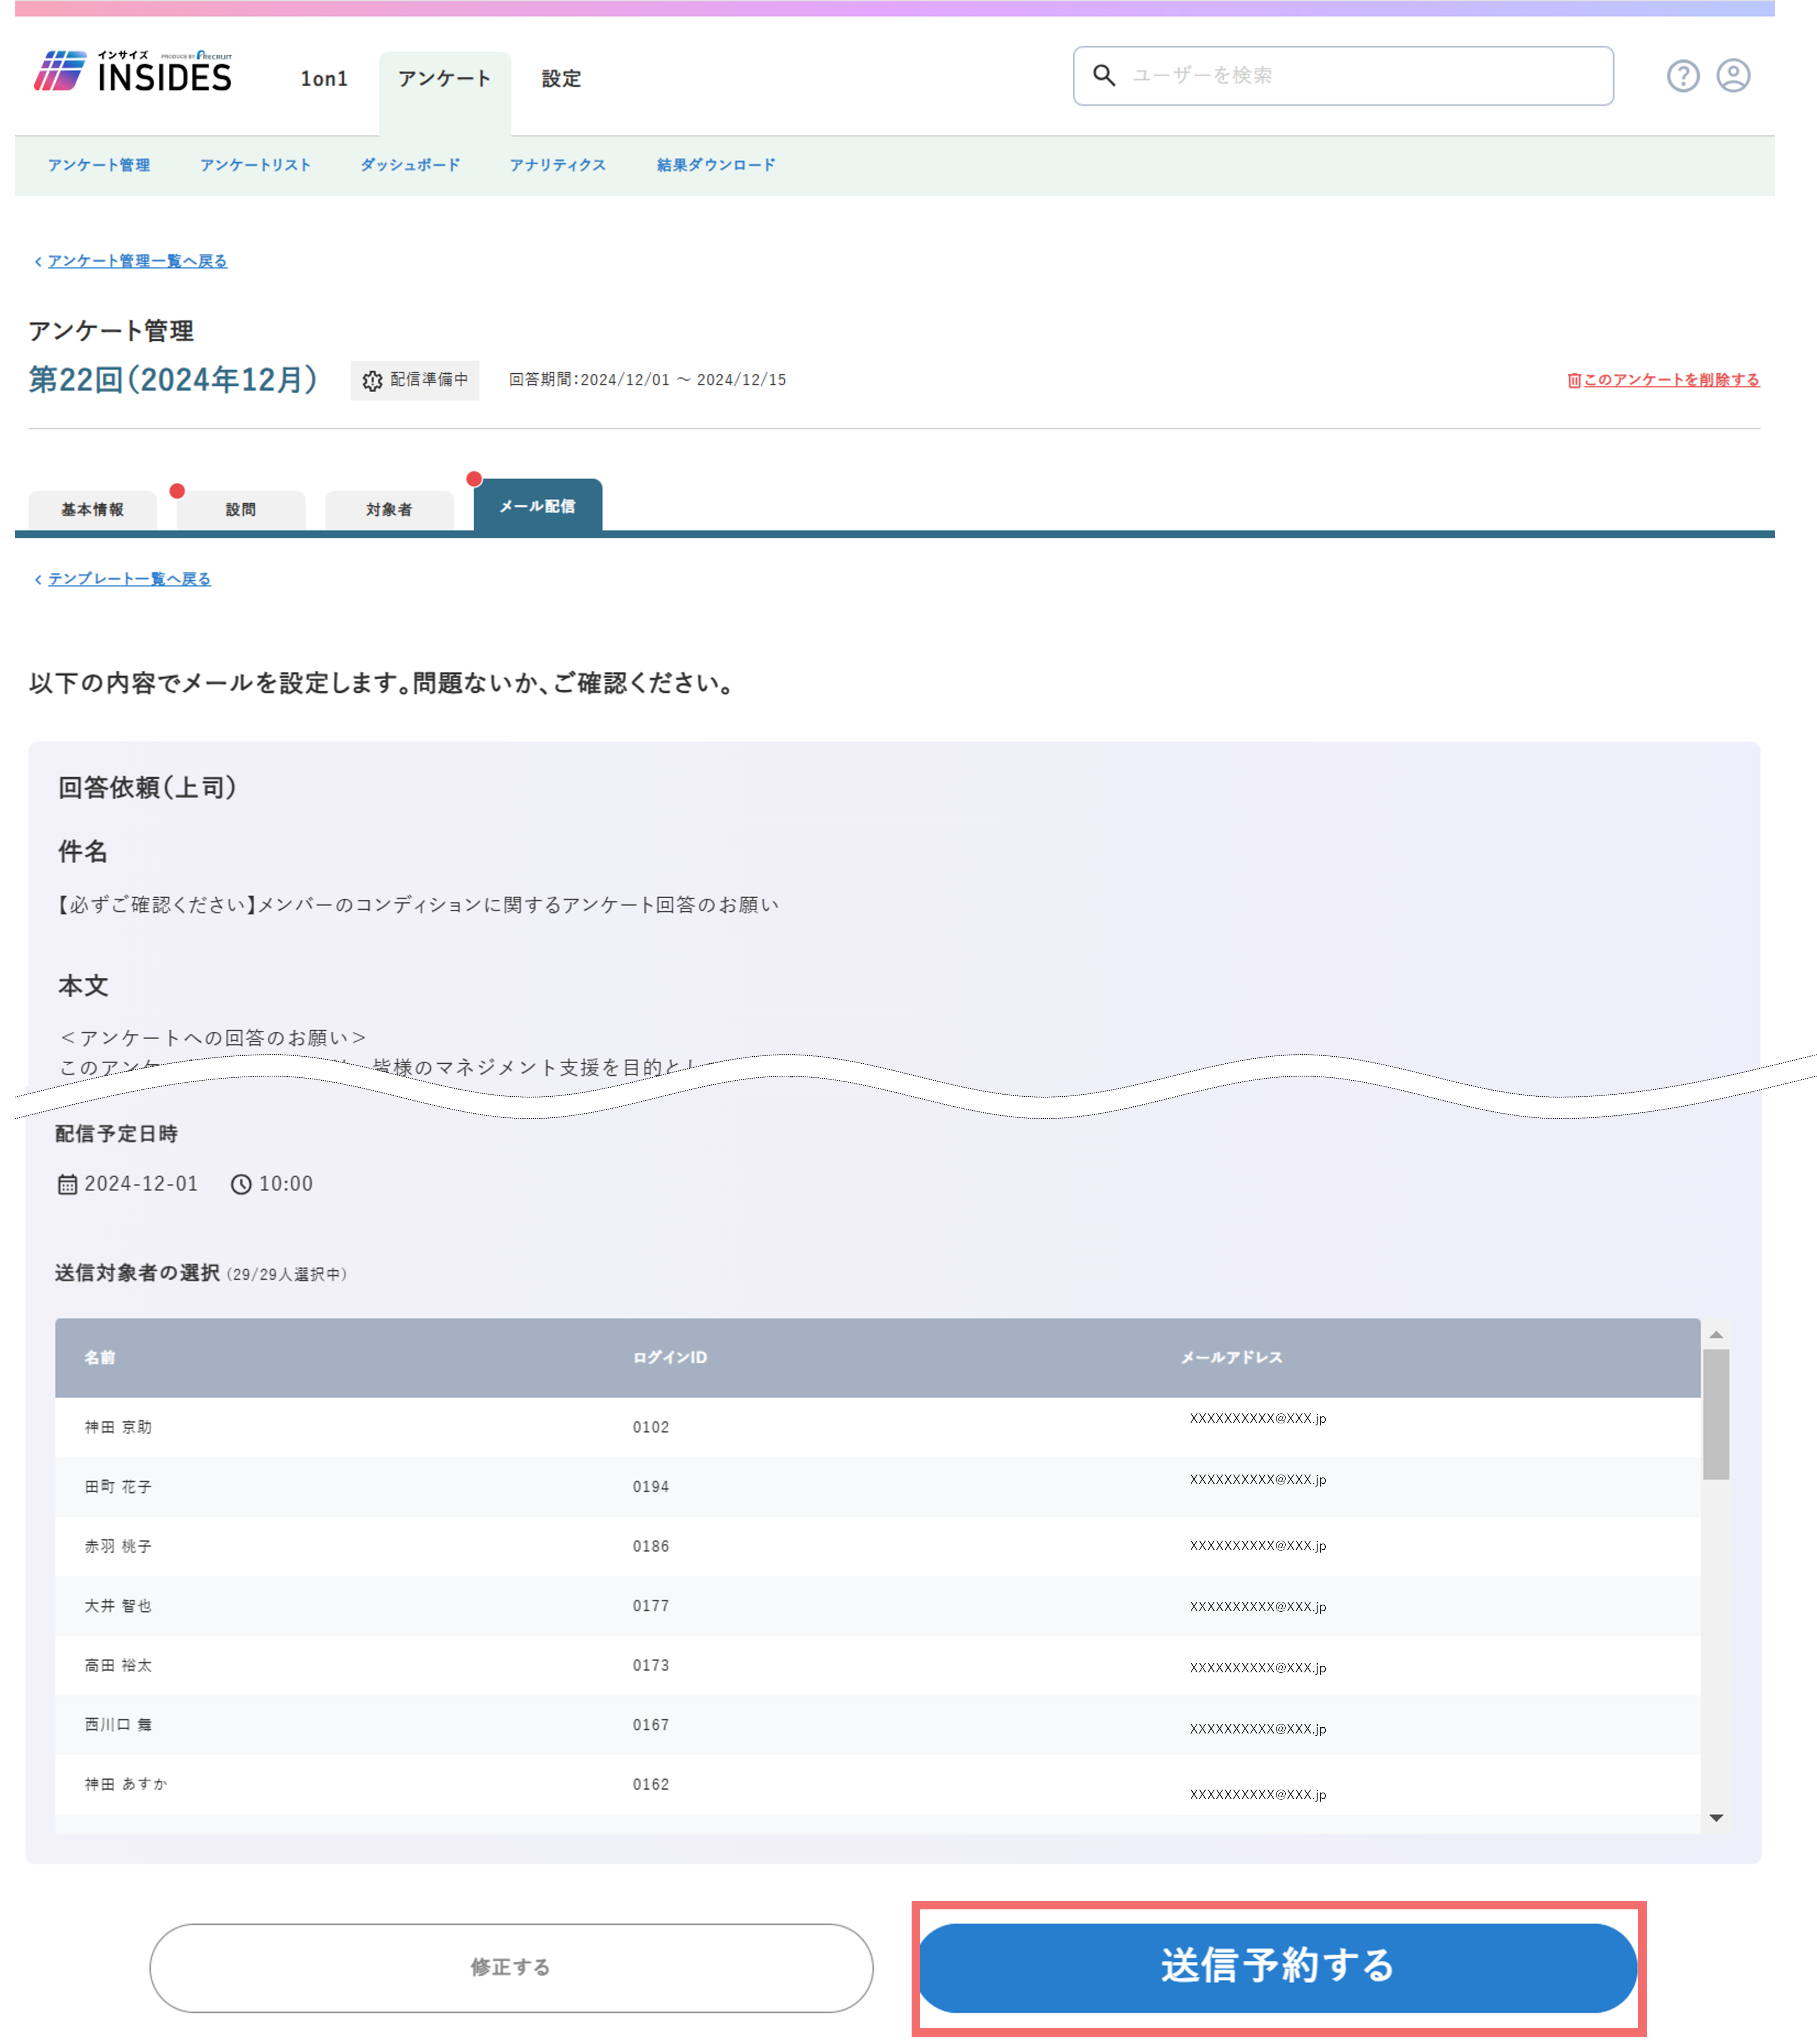Click the search magnifier icon
Viewport: 1817px width, 2044px height.
[1104, 75]
